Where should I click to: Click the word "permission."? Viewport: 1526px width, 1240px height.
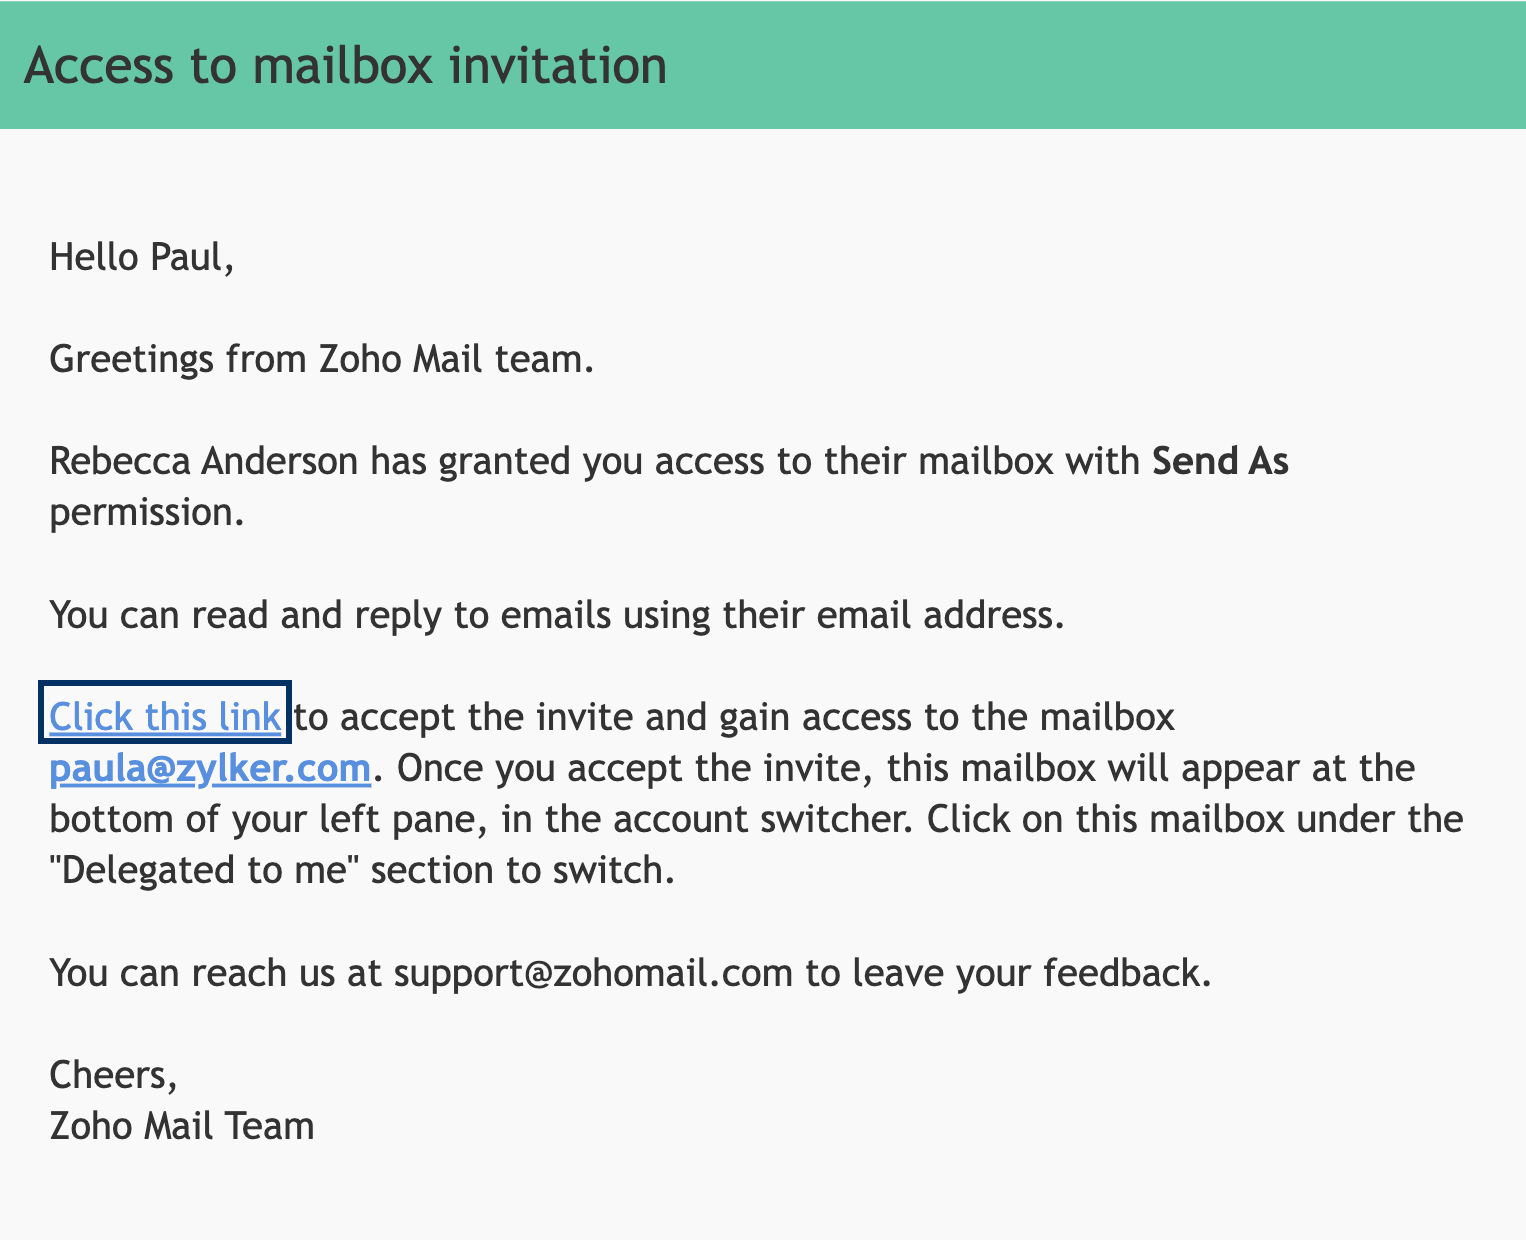click(x=146, y=512)
